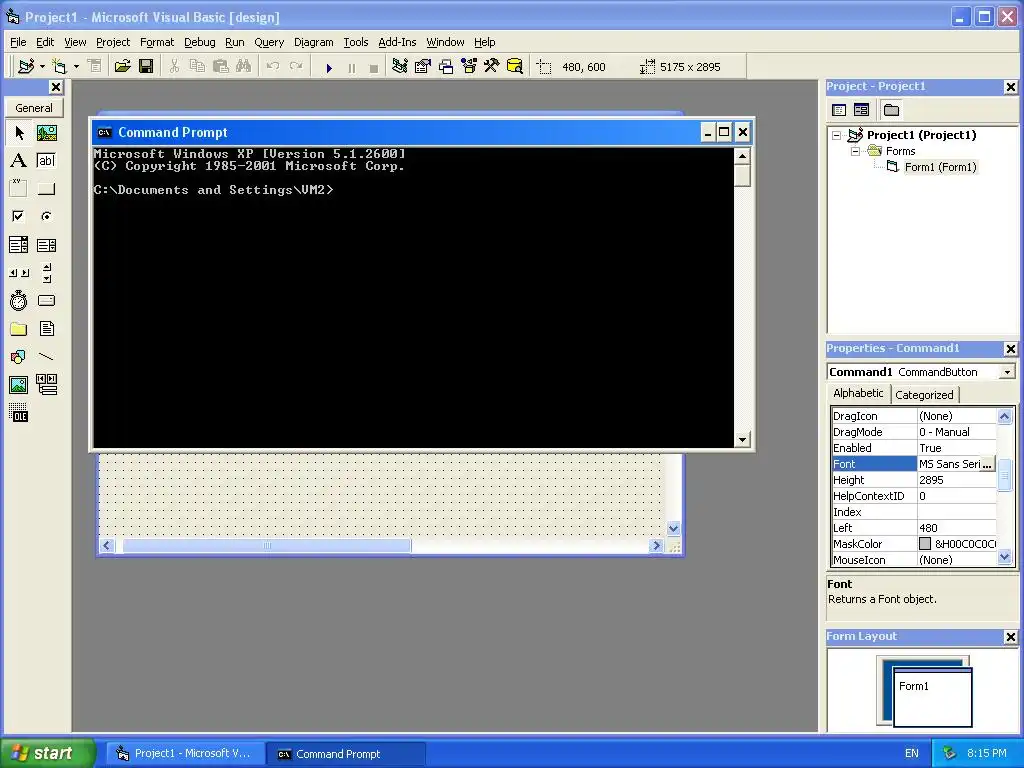Open the Project menu
This screenshot has height=768, width=1024.
[x=113, y=42]
